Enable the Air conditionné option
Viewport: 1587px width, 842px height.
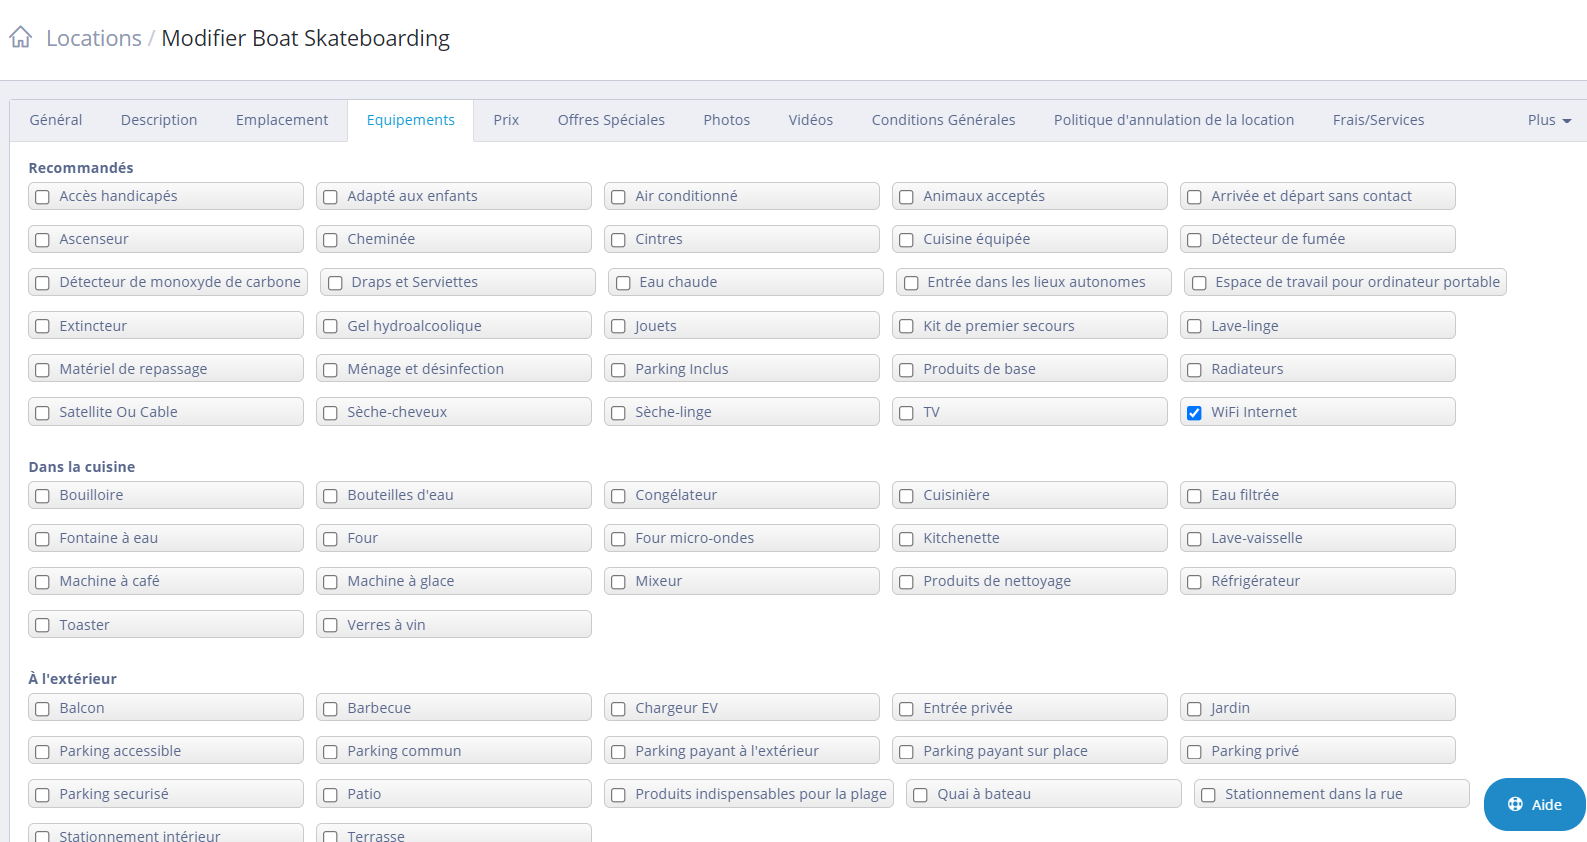pos(618,197)
